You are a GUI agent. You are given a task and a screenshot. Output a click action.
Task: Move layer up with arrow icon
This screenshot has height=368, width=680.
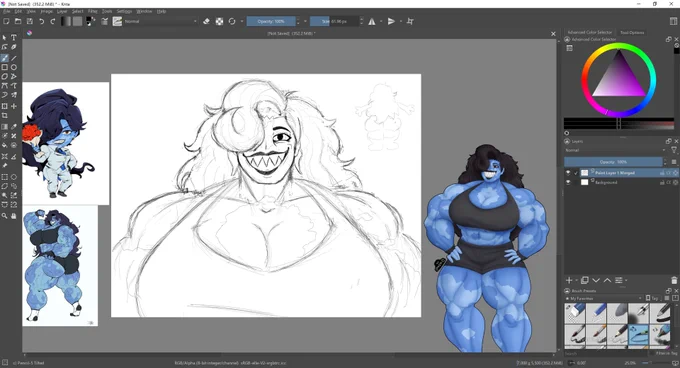(x=607, y=280)
